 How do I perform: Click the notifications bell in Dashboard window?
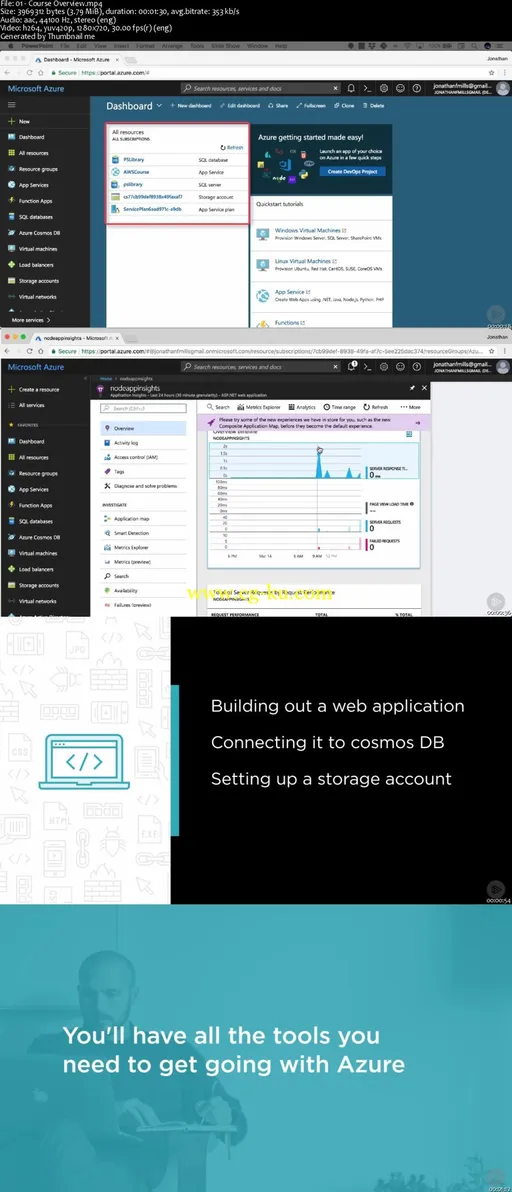350,88
